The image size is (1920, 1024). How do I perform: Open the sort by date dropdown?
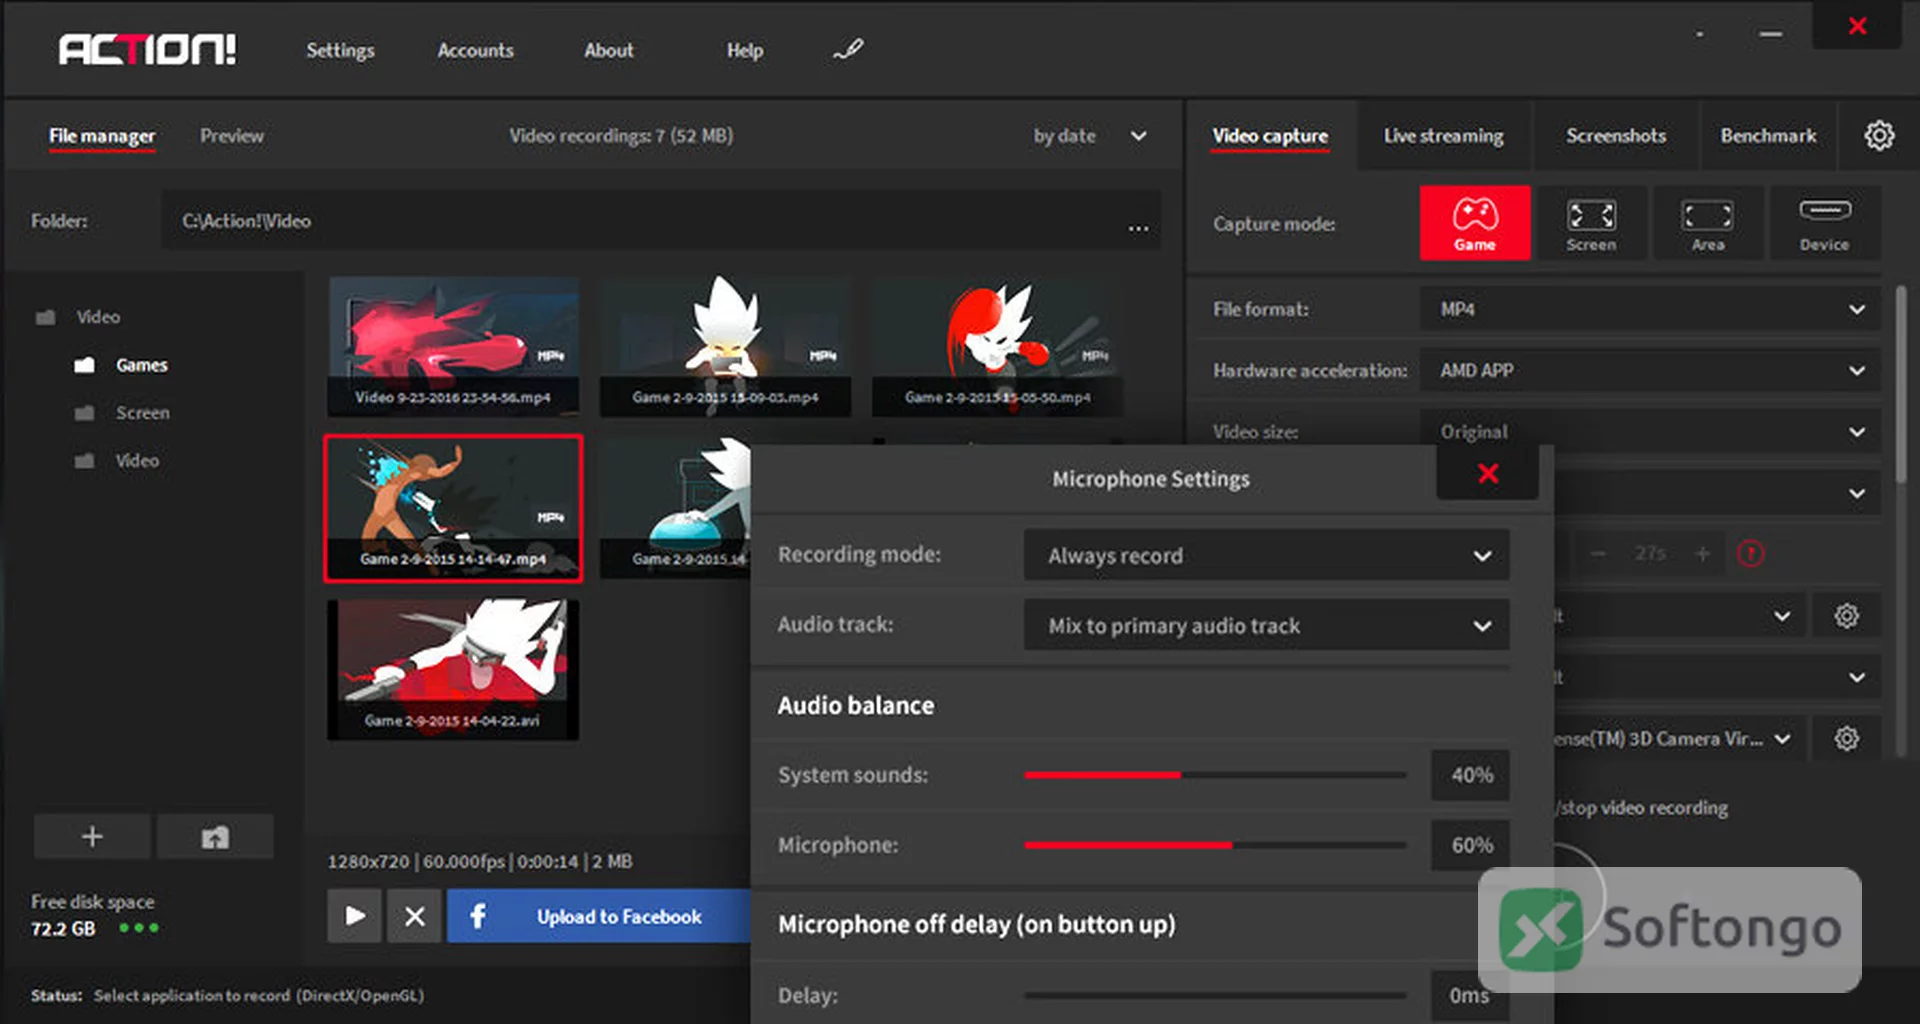[x=1091, y=136]
